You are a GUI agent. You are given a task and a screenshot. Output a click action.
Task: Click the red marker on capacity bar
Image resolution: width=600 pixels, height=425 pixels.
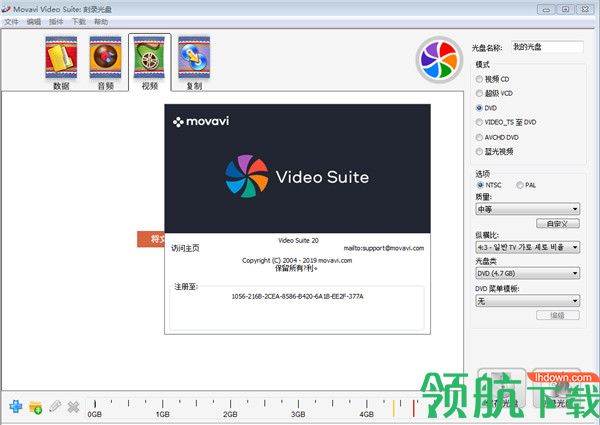(414, 408)
